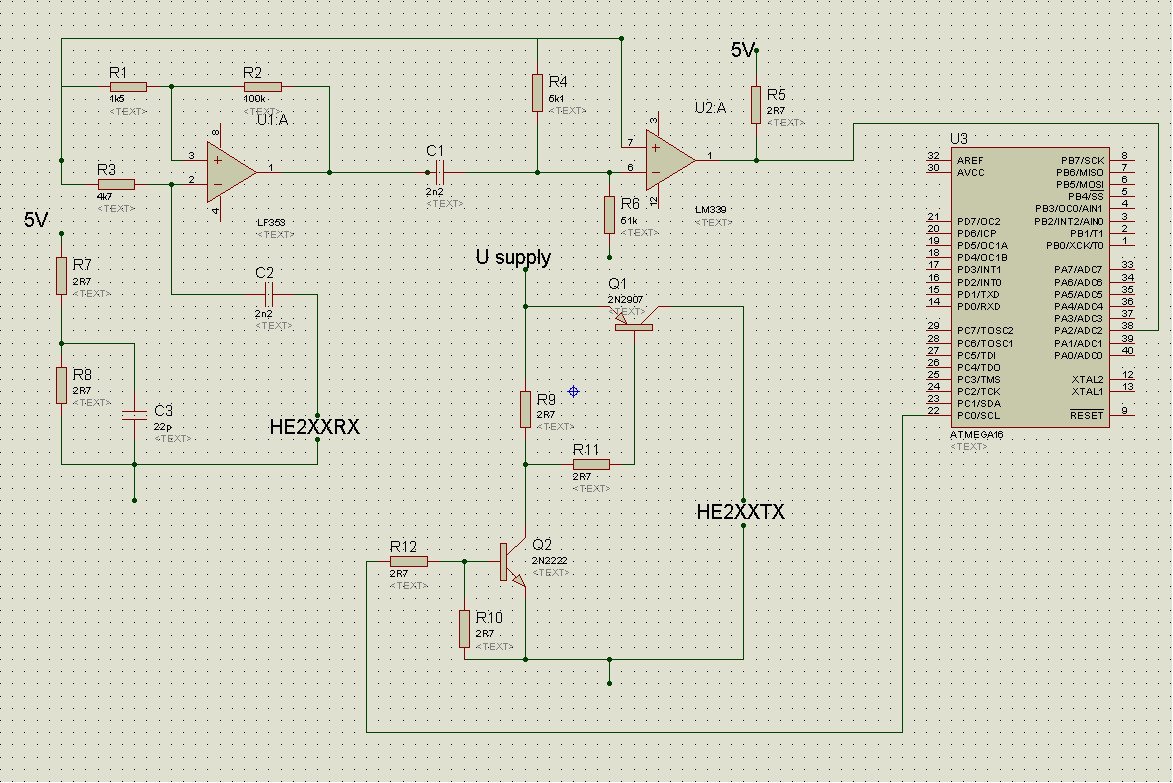Viewport: 1173px width, 783px height.
Task: Select the R7 resistor symbol
Action: [x=61, y=276]
